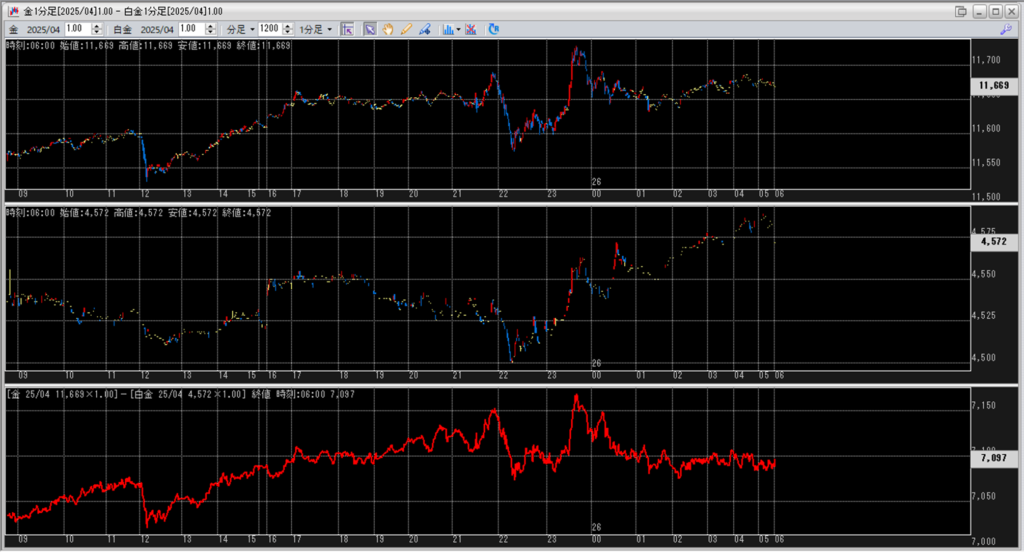
Task: Choose the pencil drawing tool
Action: click(406, 29)
